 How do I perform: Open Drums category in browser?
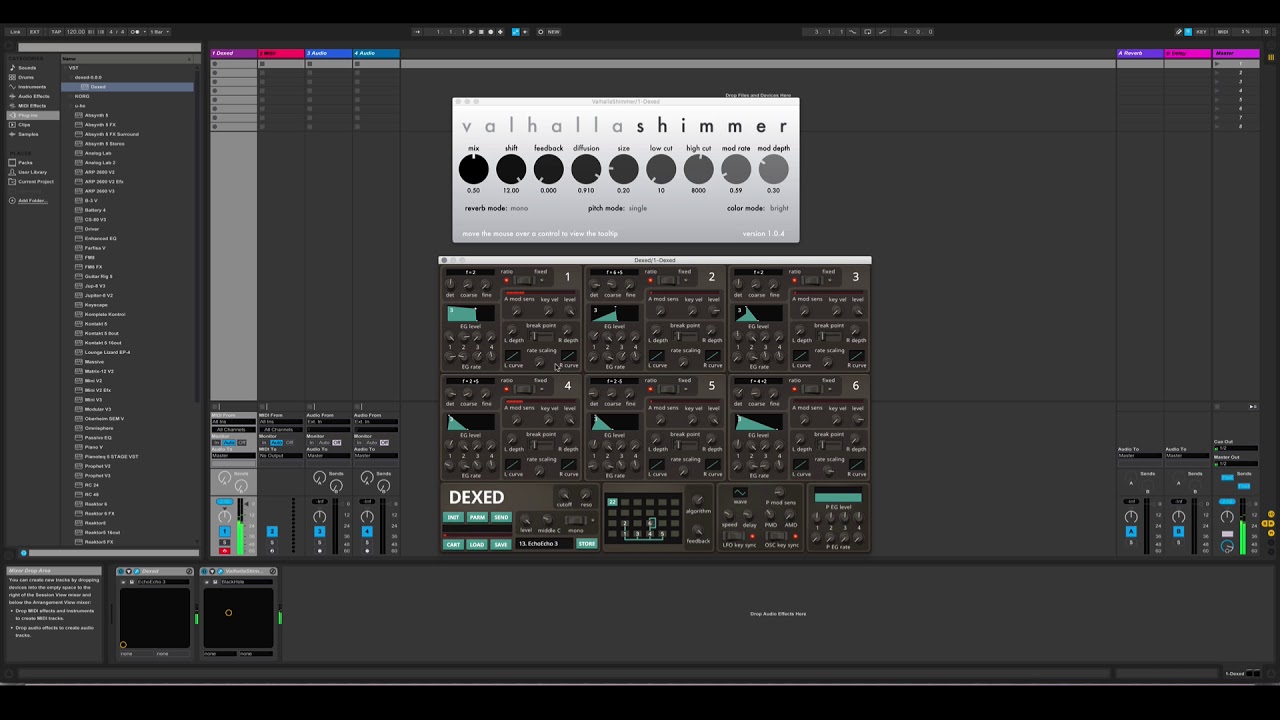(x=26, y=77)
